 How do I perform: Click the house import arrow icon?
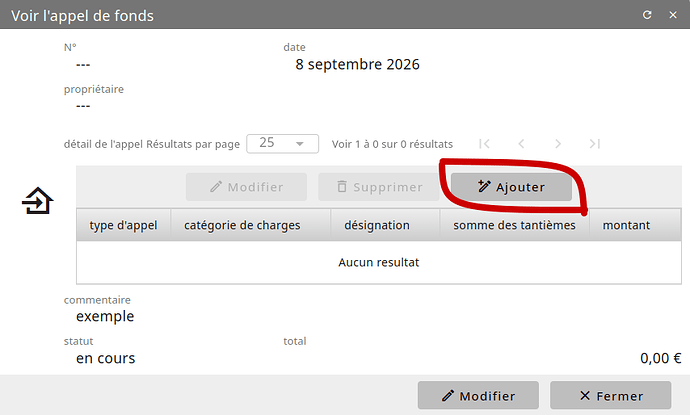click(x=37, y=201)
